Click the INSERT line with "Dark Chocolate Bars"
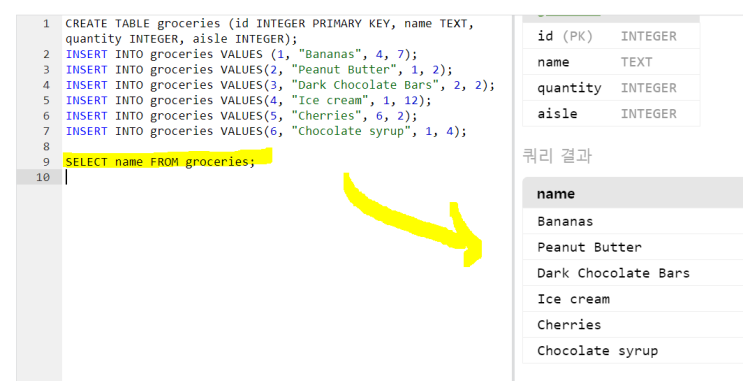 [x=280, y=85]
